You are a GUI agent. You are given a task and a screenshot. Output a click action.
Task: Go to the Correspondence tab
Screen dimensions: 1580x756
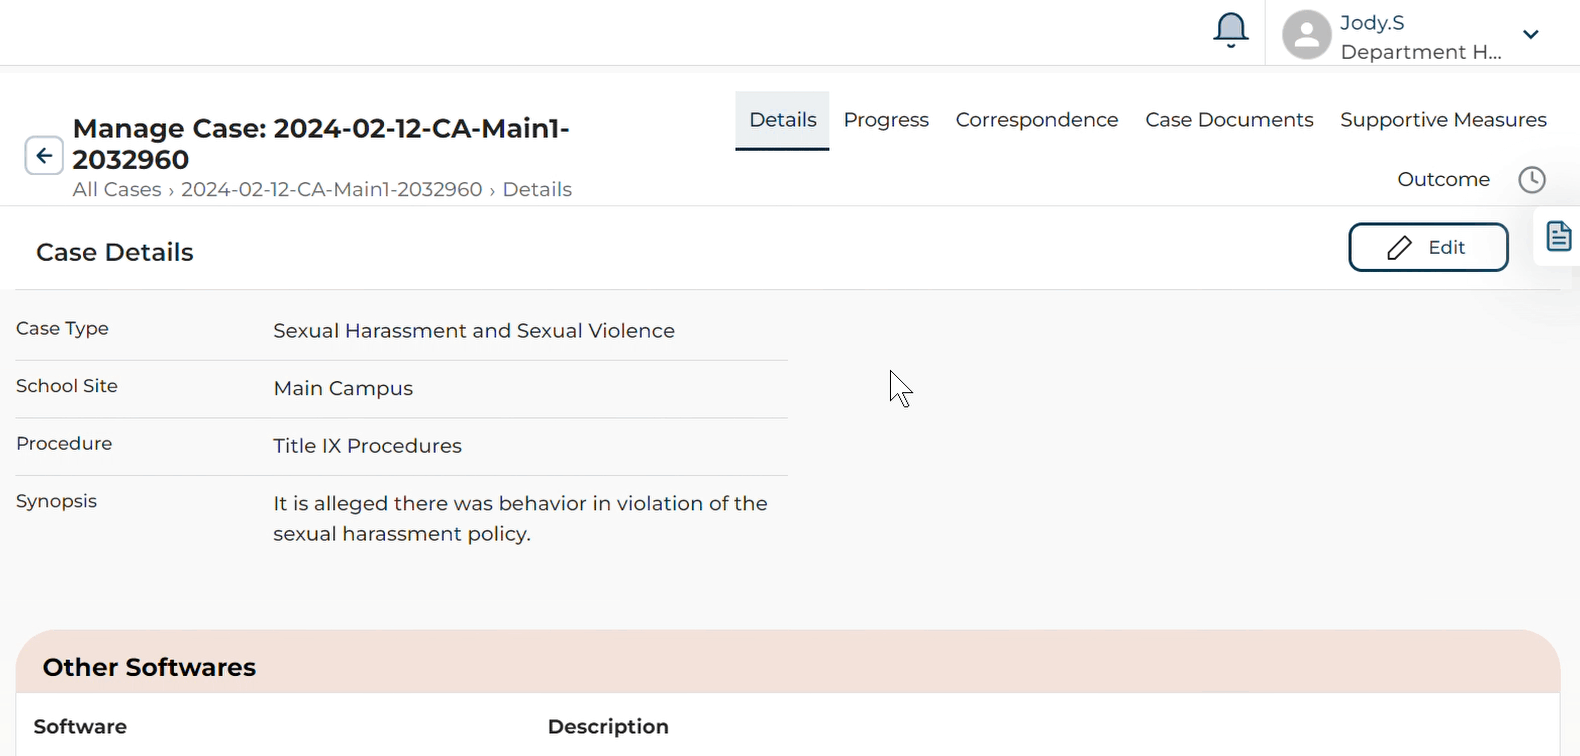pyautogui.click(x=1036, y=120)
